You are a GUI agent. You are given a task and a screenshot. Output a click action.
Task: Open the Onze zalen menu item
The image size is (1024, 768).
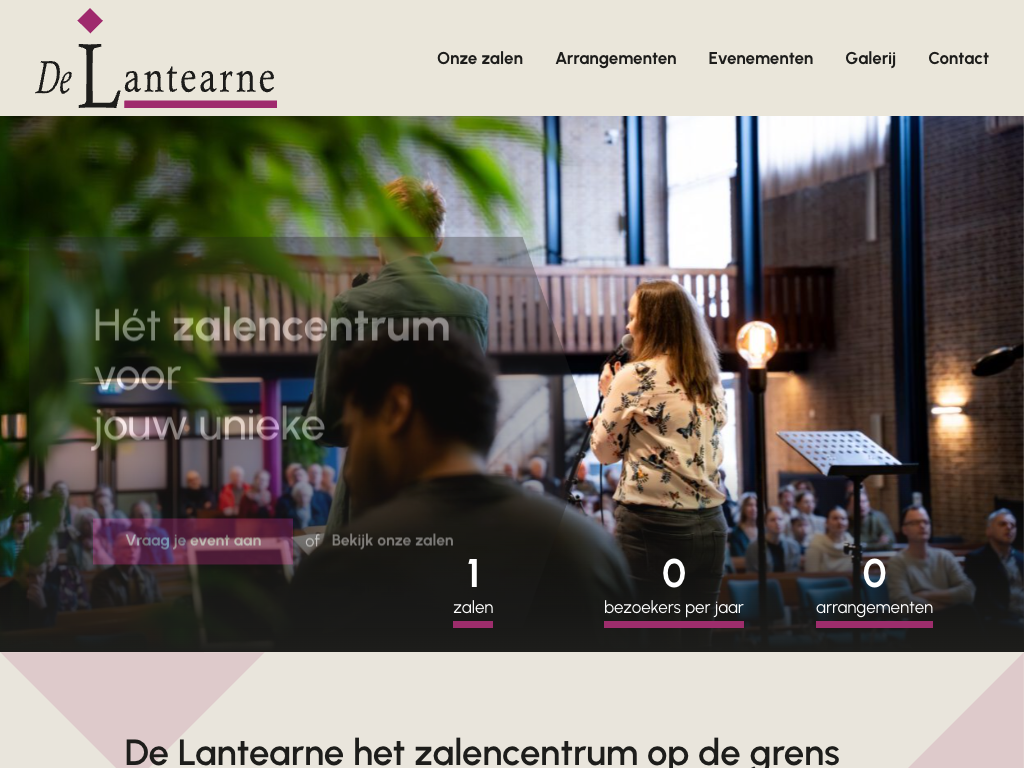click(480, 58)
